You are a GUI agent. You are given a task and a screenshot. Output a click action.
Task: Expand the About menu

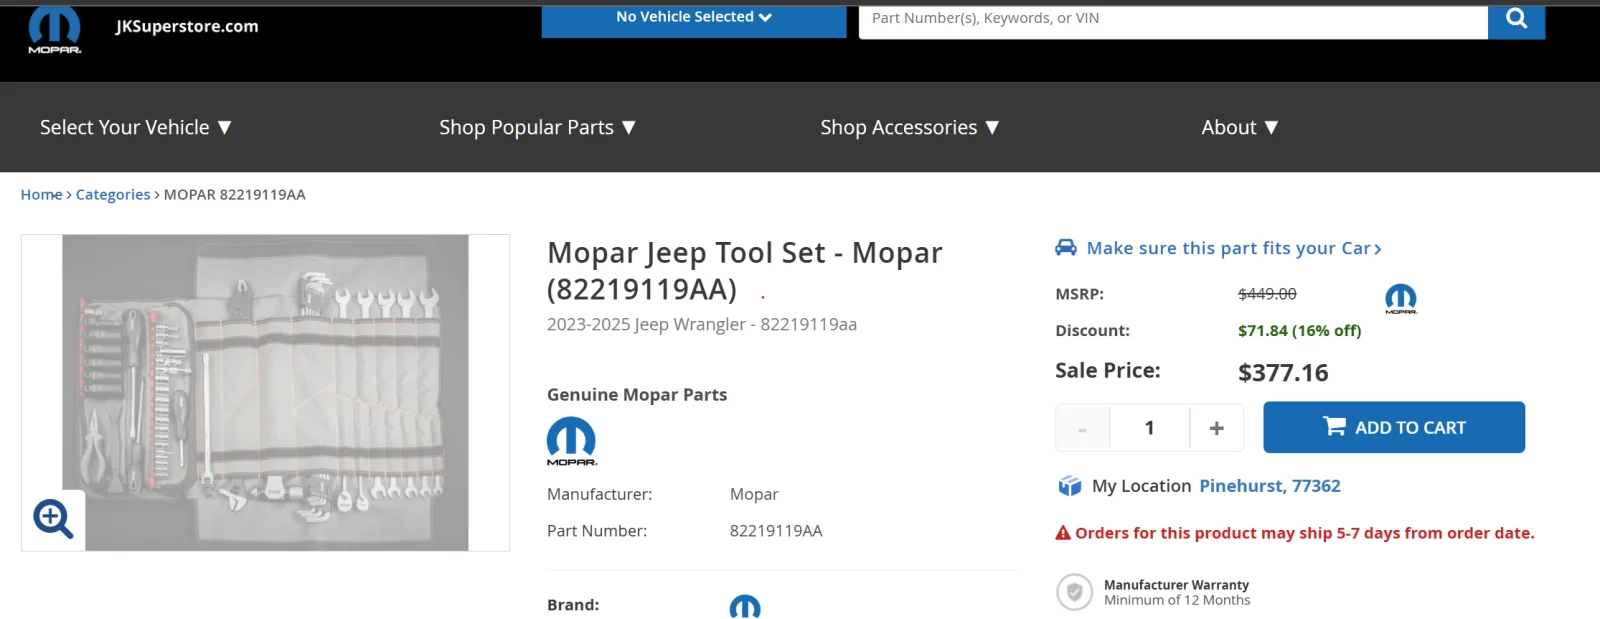coord(1239,127)
